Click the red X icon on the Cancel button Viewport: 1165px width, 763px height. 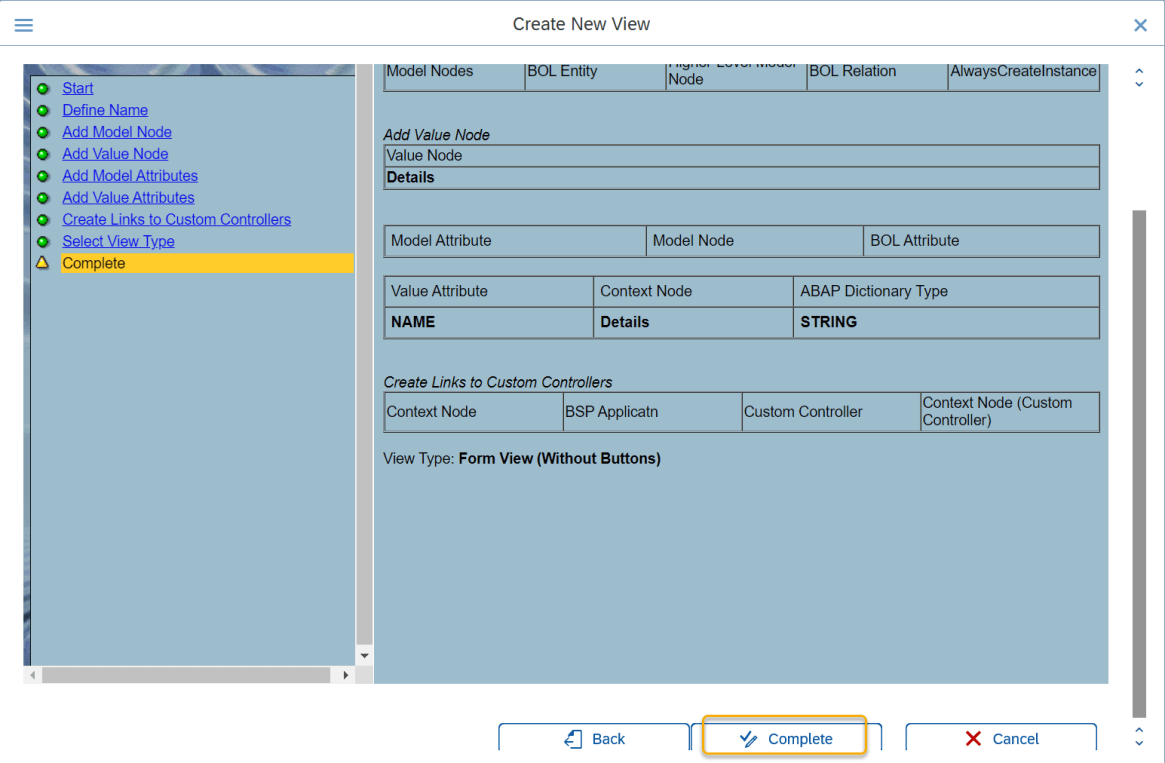(971, 738)
